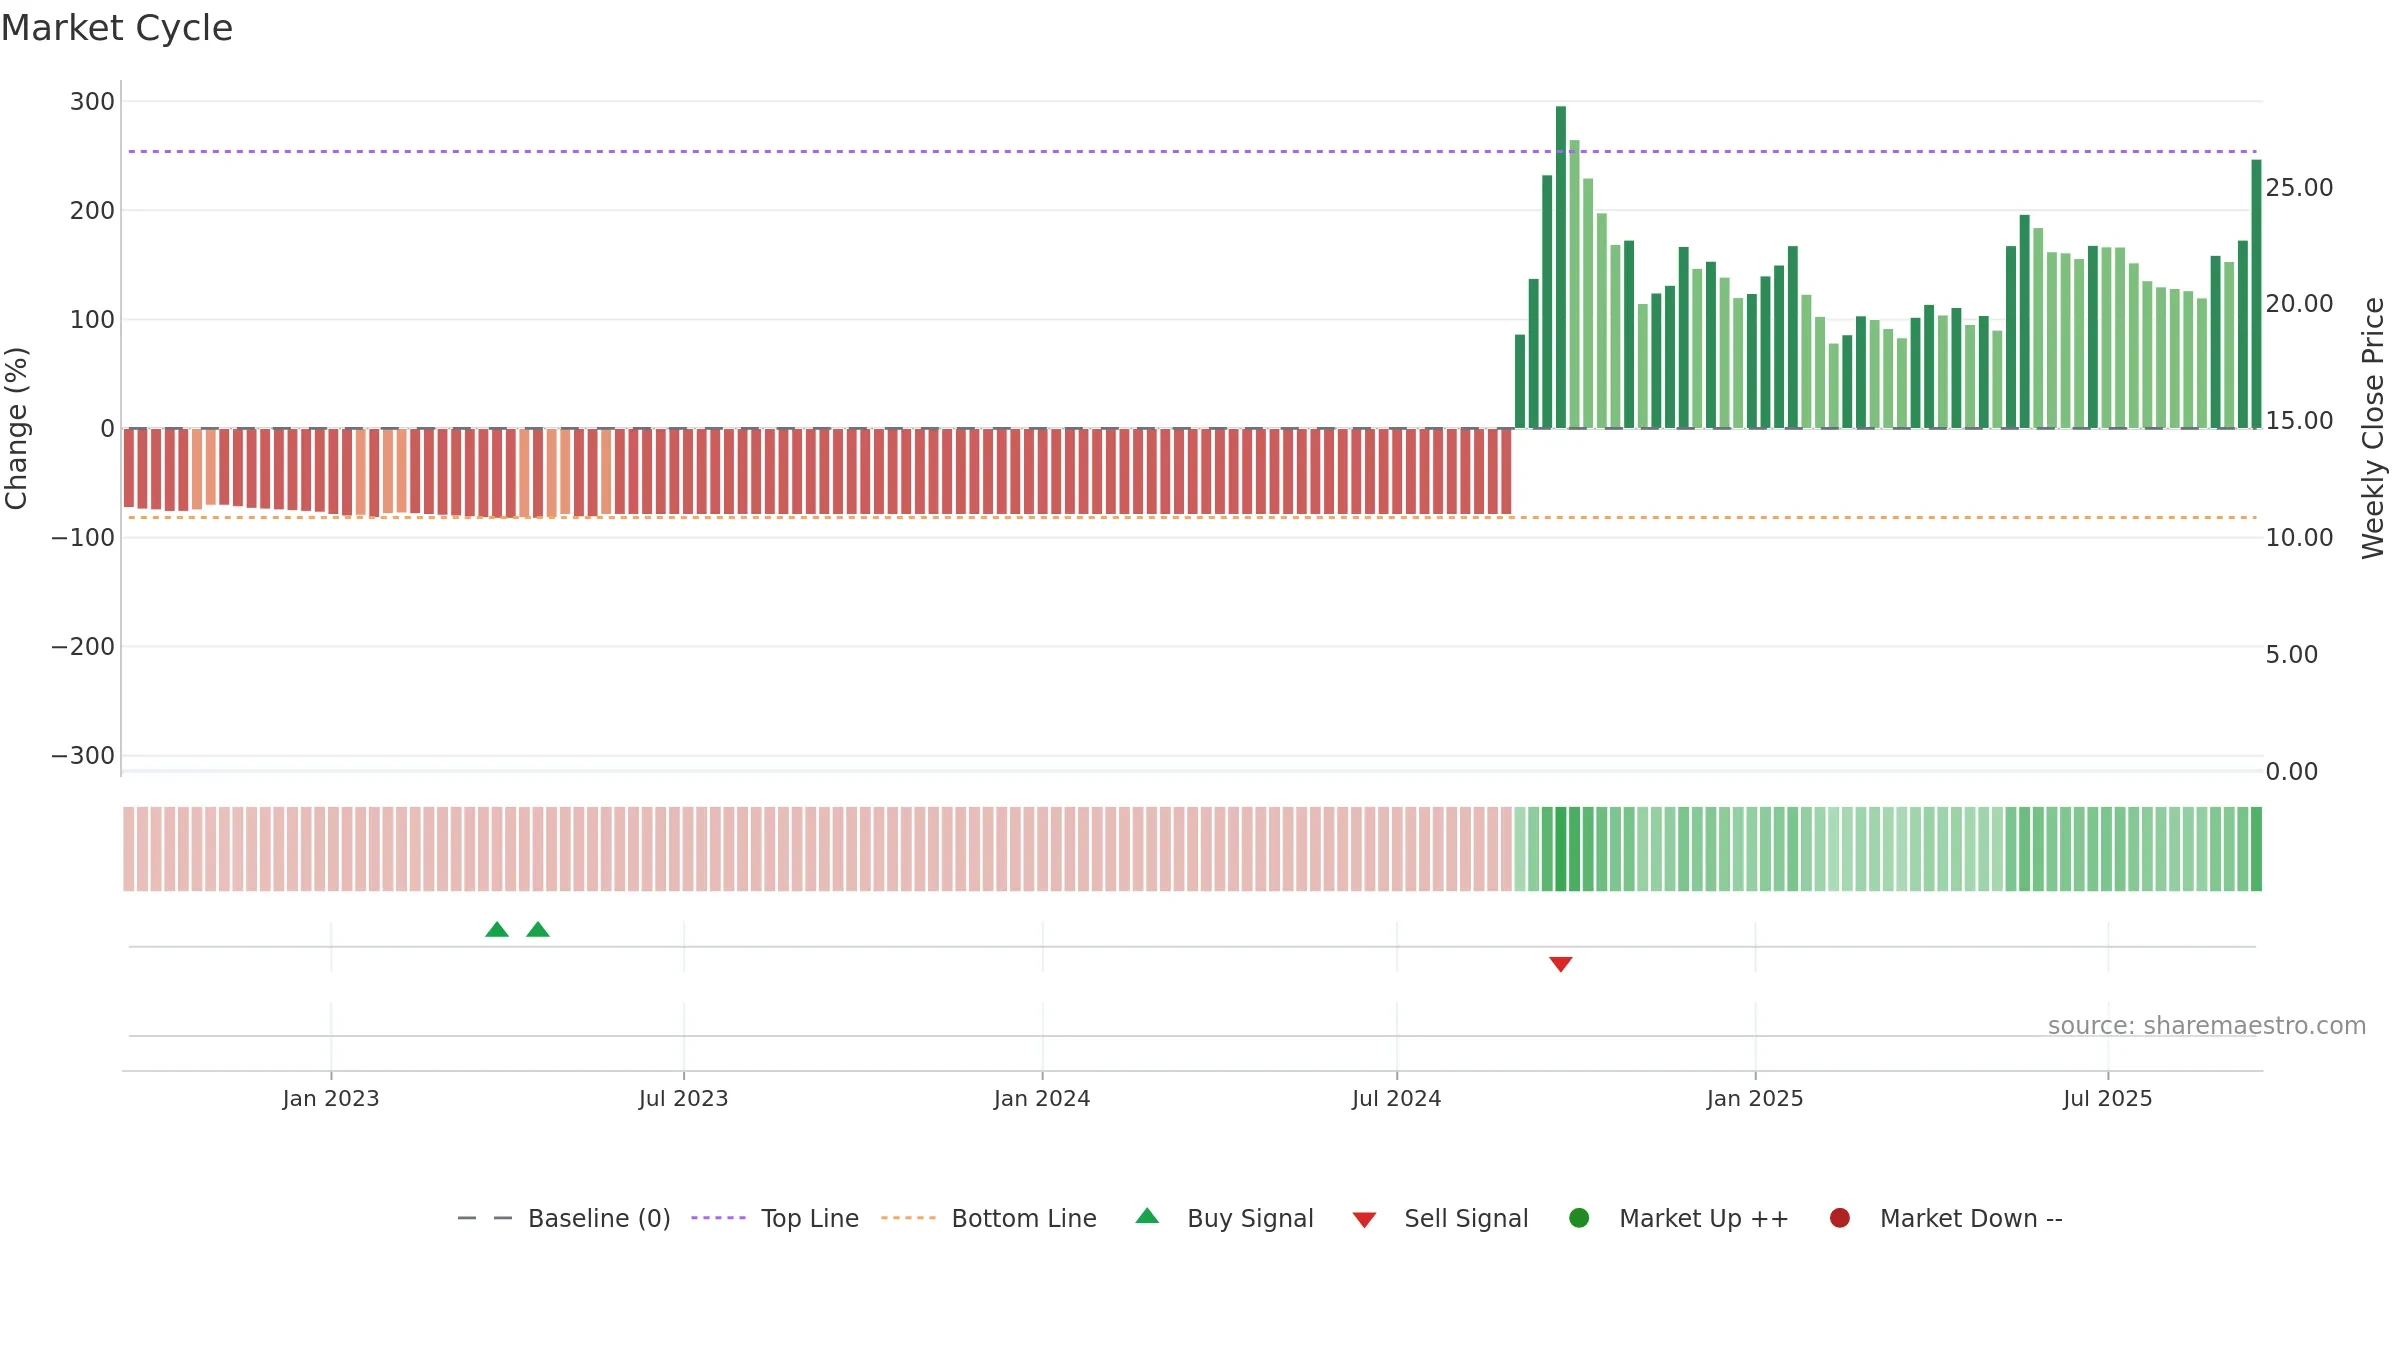Viewport: 2400px width, 1350px height.
Task: Toggle the Baseline (0) legend entry
Action: 564,1218
